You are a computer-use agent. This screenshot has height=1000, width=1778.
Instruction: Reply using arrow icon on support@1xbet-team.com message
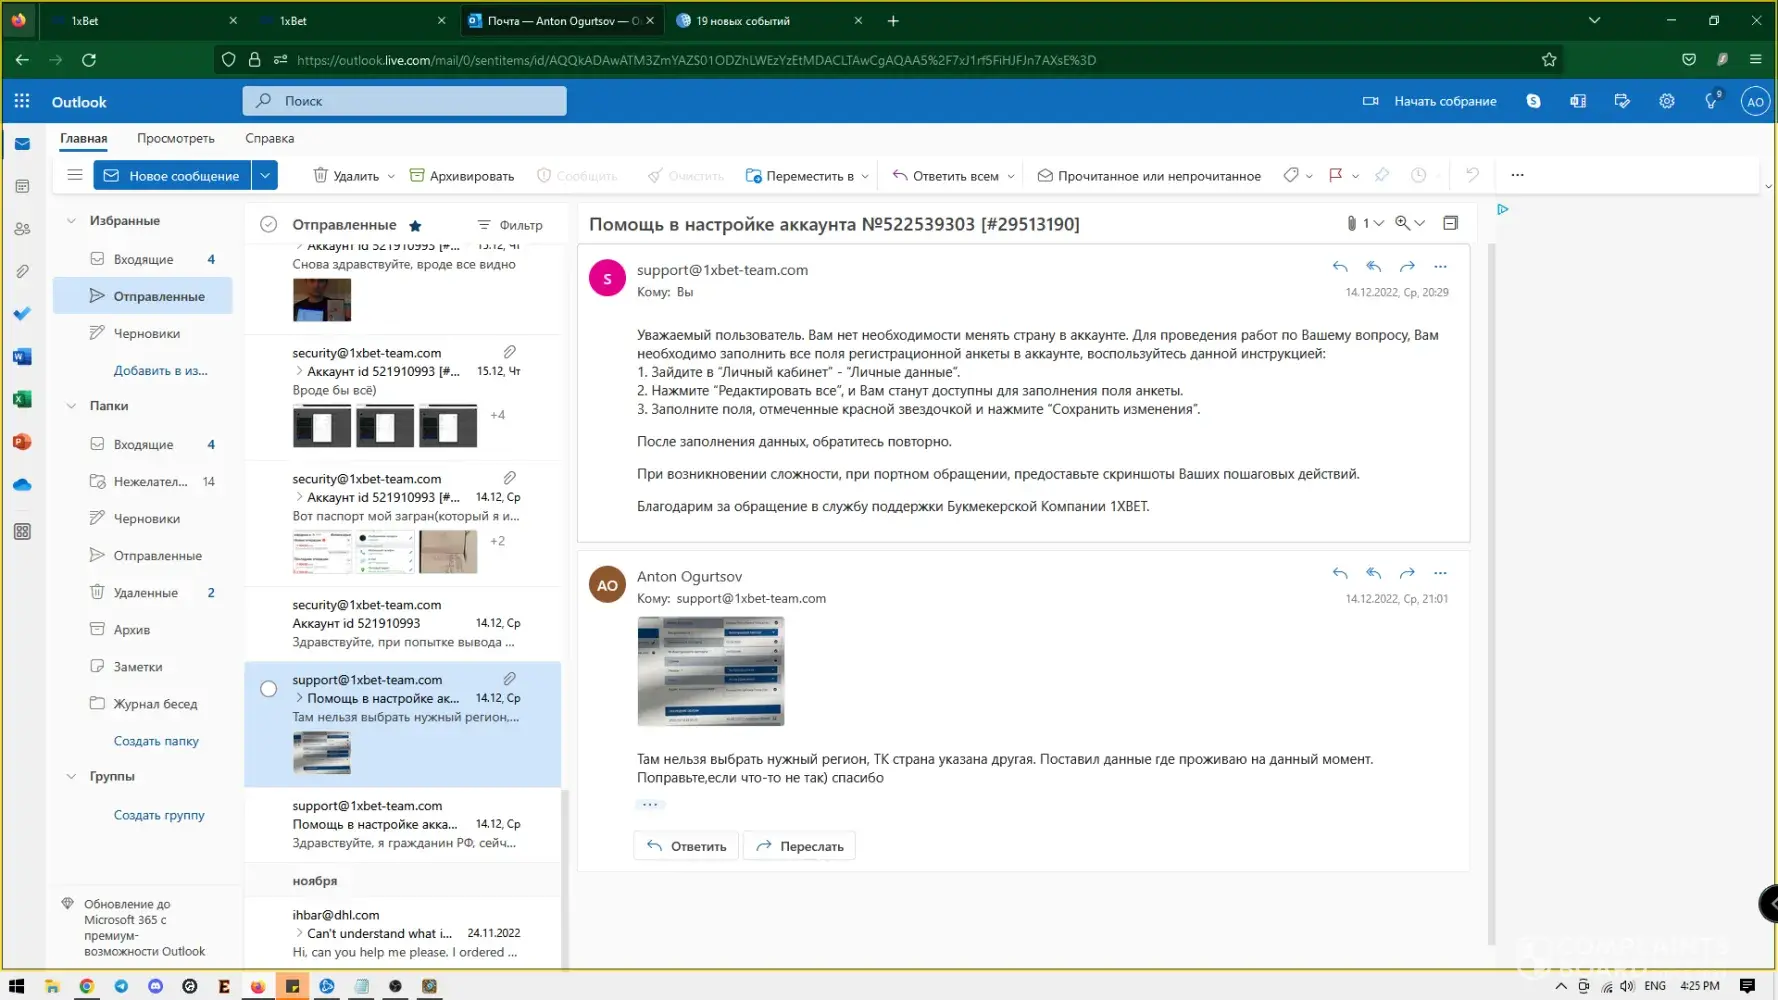(x=1340, y=267)
